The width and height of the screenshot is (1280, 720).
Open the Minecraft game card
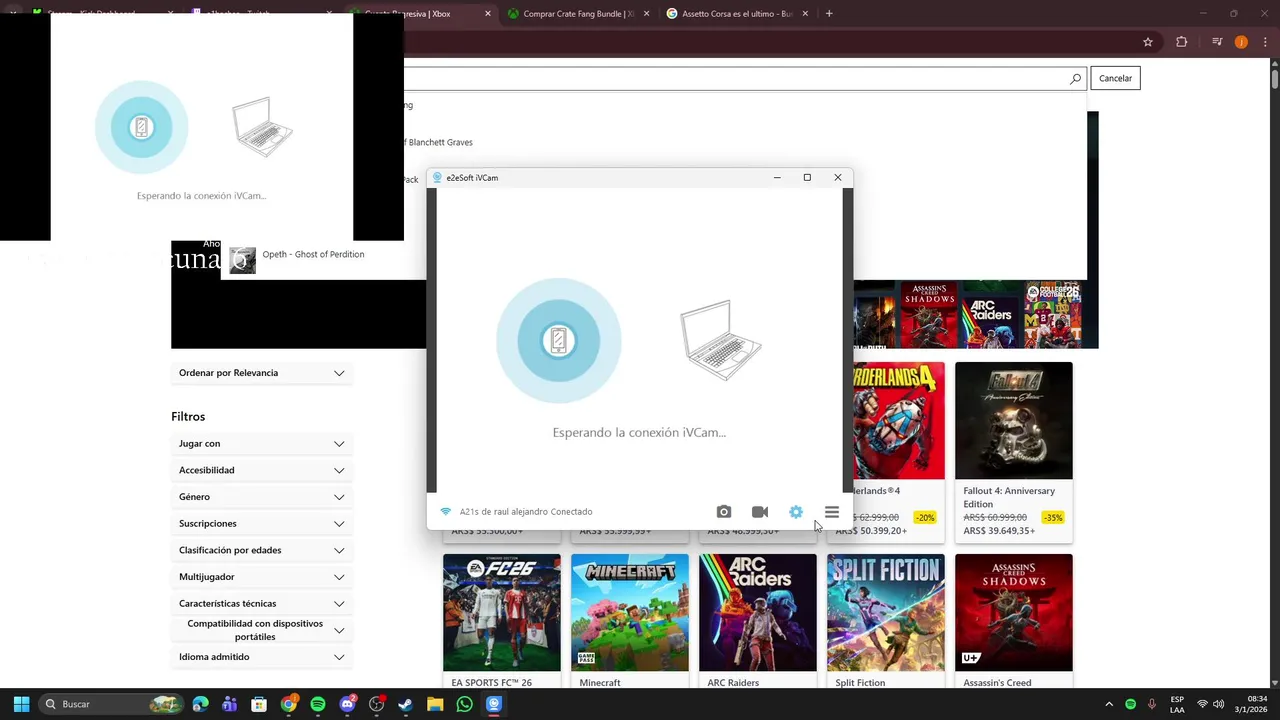coord(630,622)
